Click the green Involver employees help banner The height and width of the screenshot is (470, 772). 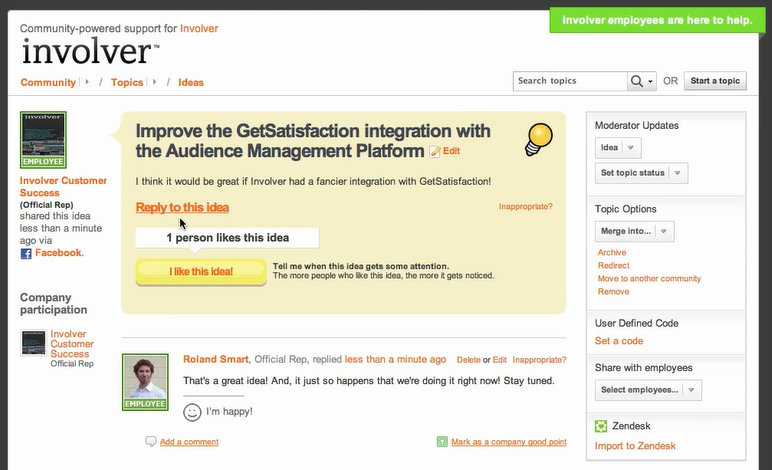(x=657, y=20)
